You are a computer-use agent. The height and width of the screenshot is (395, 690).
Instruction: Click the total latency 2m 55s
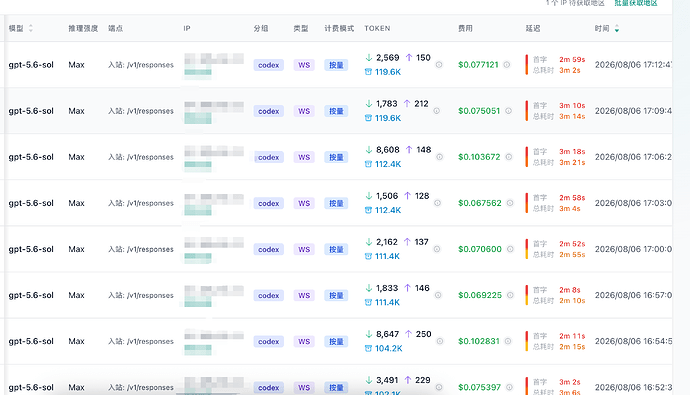click(x=572, y=255)
